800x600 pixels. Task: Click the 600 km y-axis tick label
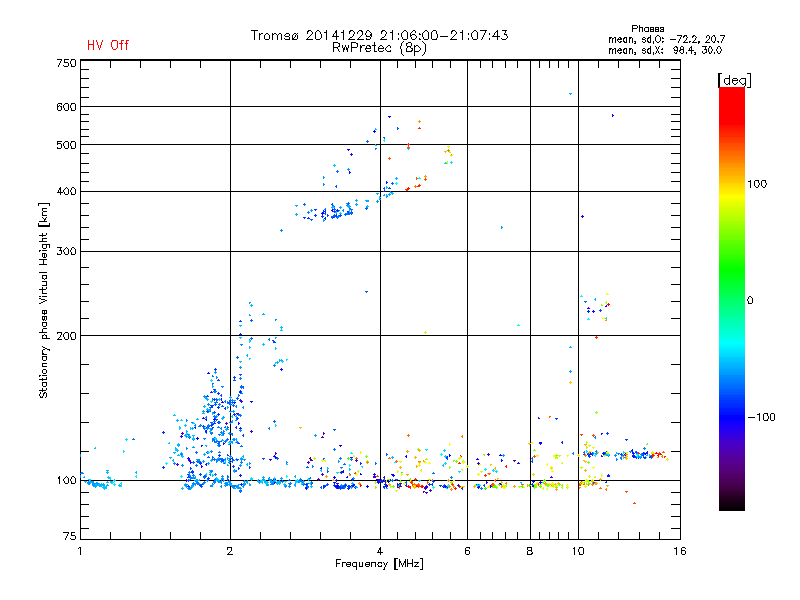pyautogui.click(x=67, y=107)
